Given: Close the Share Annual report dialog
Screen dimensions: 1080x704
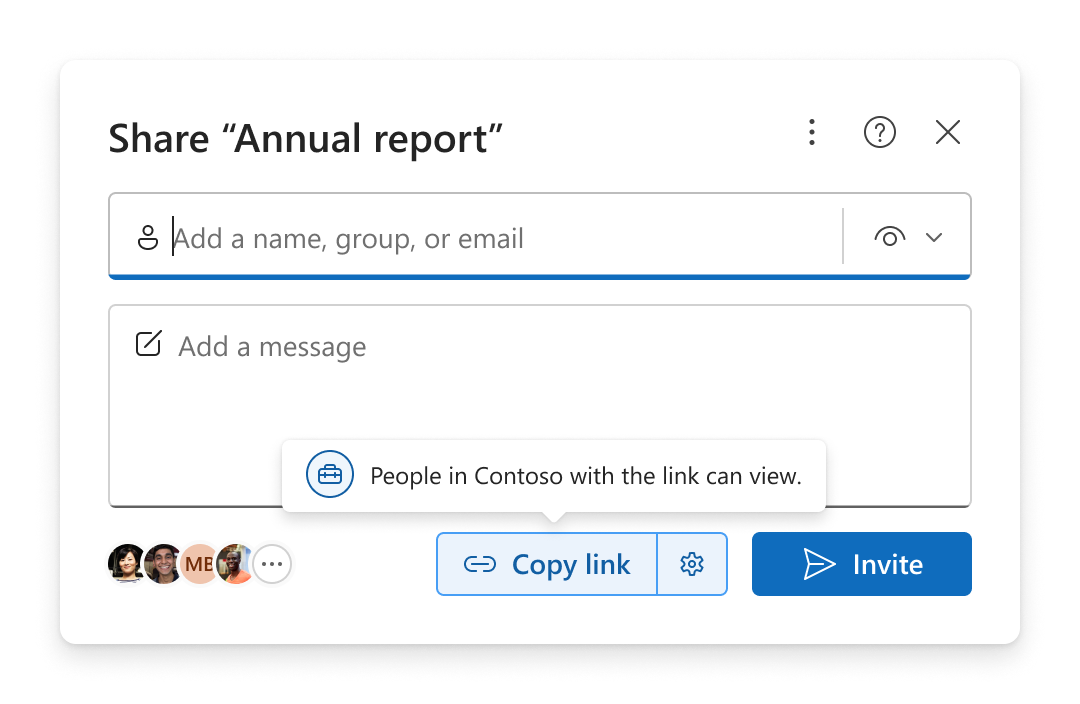Looking at the screenshot, I should tap(948, 132).
